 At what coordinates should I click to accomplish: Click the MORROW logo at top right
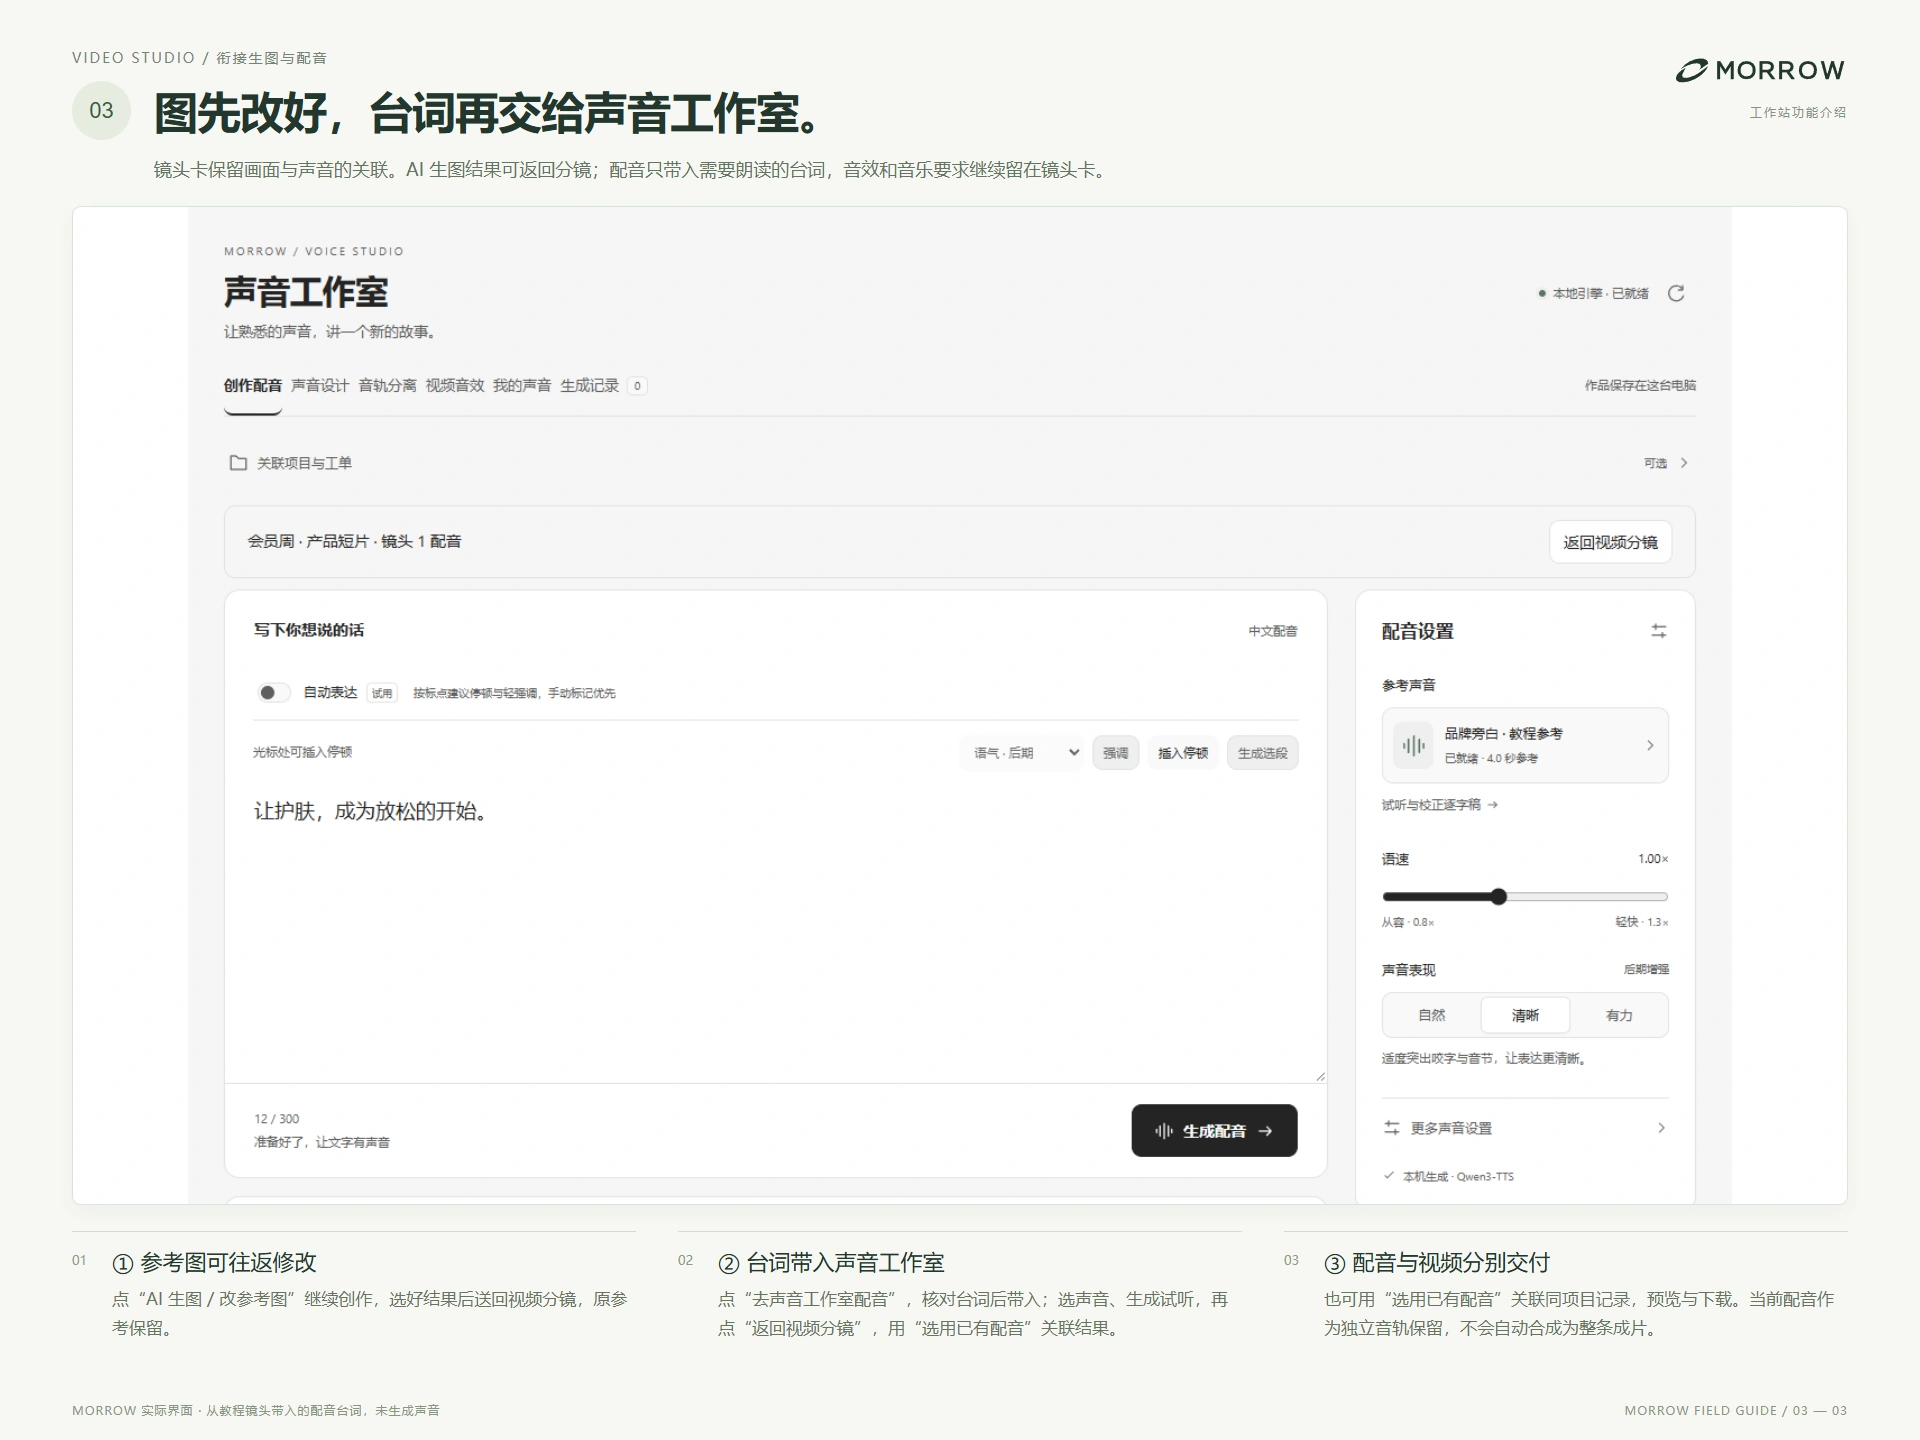(x=1760, y=70)
